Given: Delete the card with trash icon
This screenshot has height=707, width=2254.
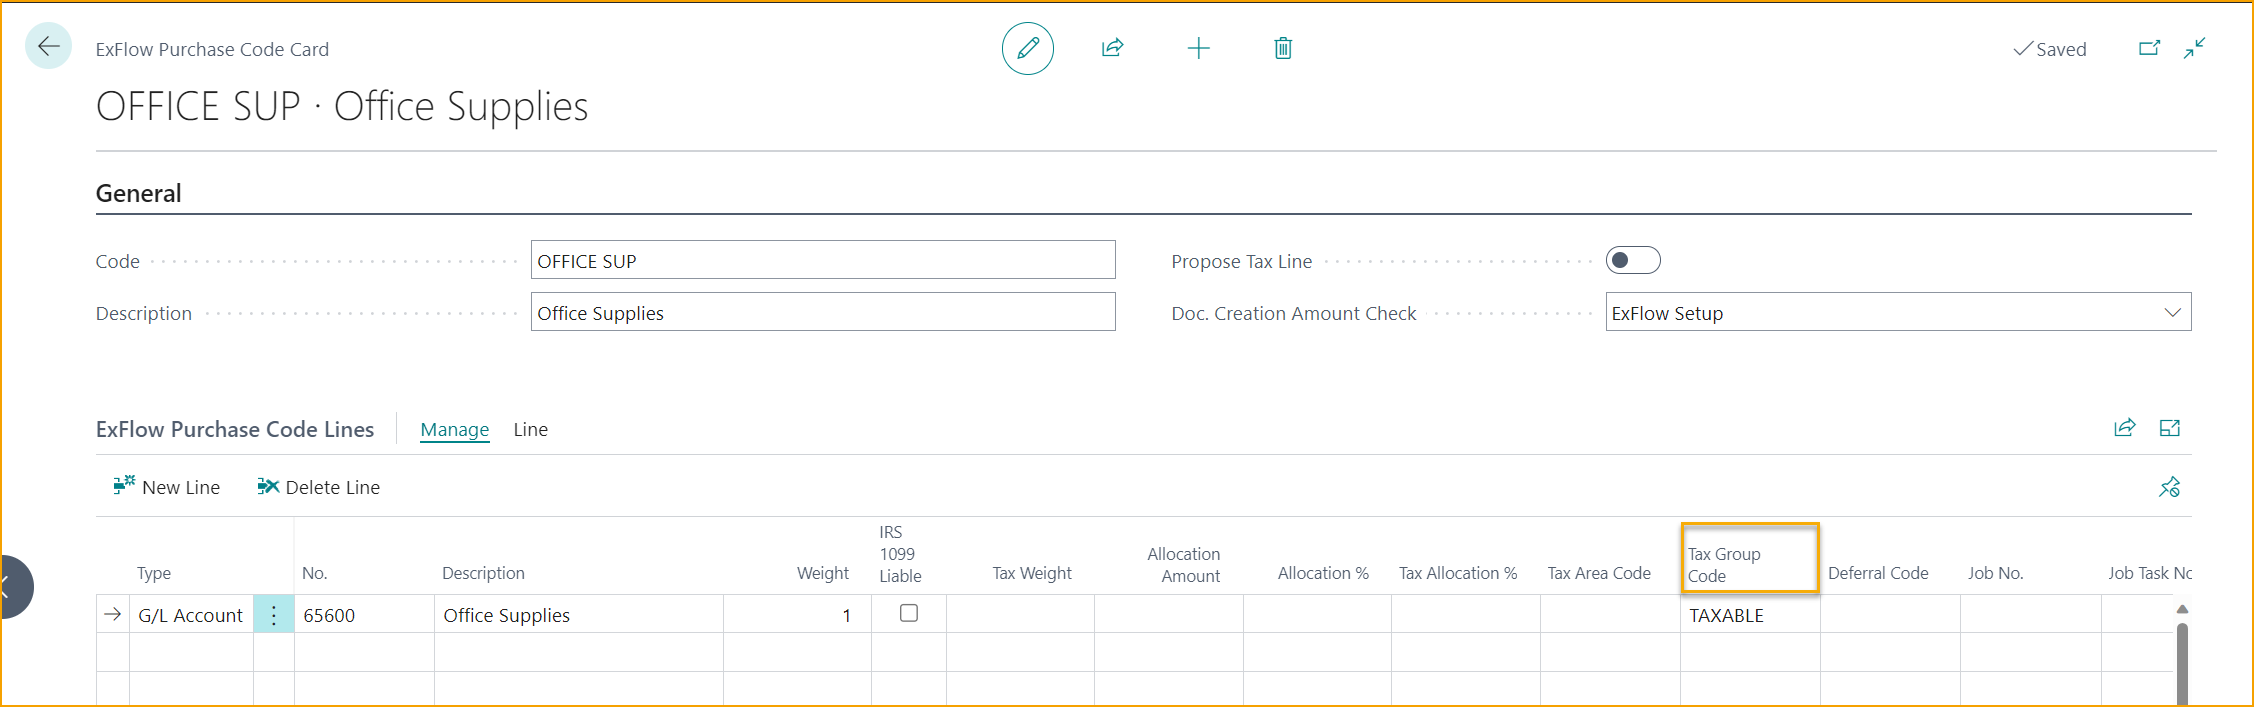Looking at the screenshot, I should pos(1283,48).
